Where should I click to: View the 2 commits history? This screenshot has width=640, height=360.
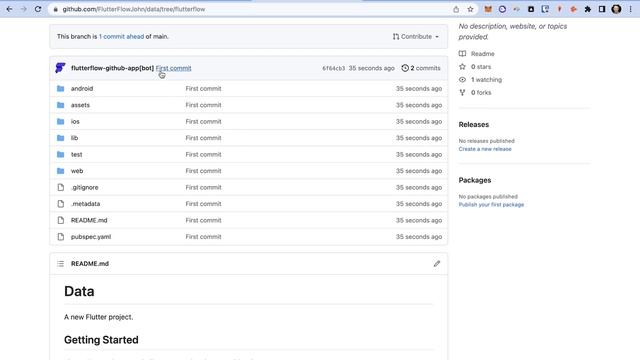pyautogui.click(x=421, y=68)
